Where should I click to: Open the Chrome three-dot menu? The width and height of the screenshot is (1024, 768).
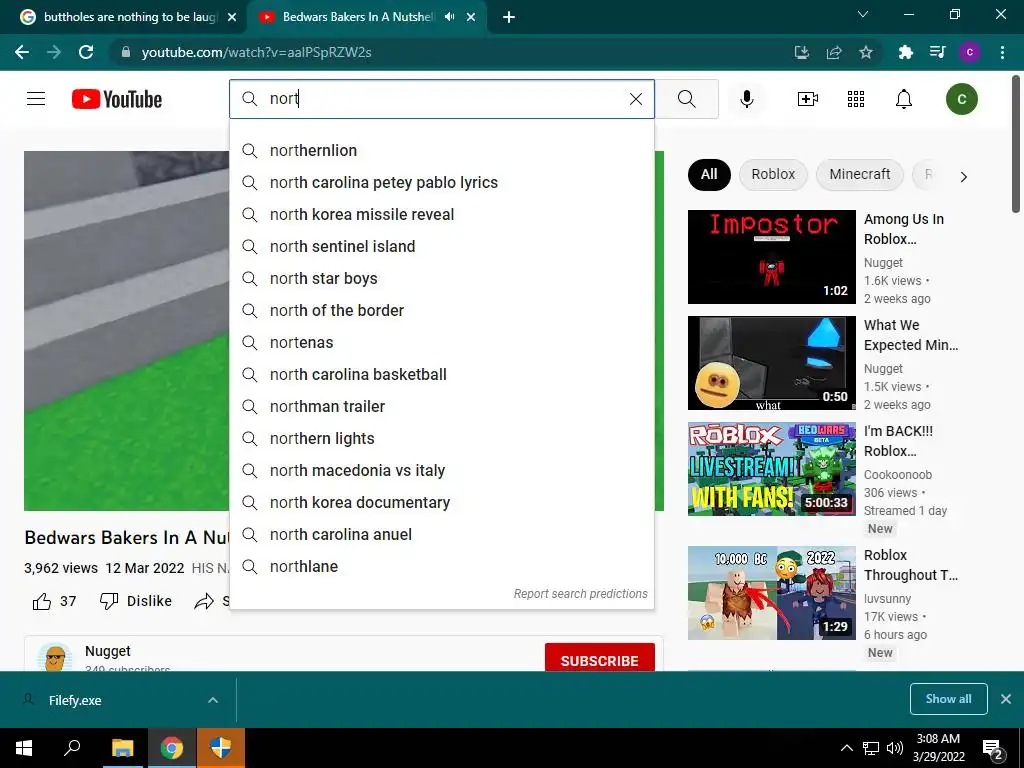[x=1002, y=52]
